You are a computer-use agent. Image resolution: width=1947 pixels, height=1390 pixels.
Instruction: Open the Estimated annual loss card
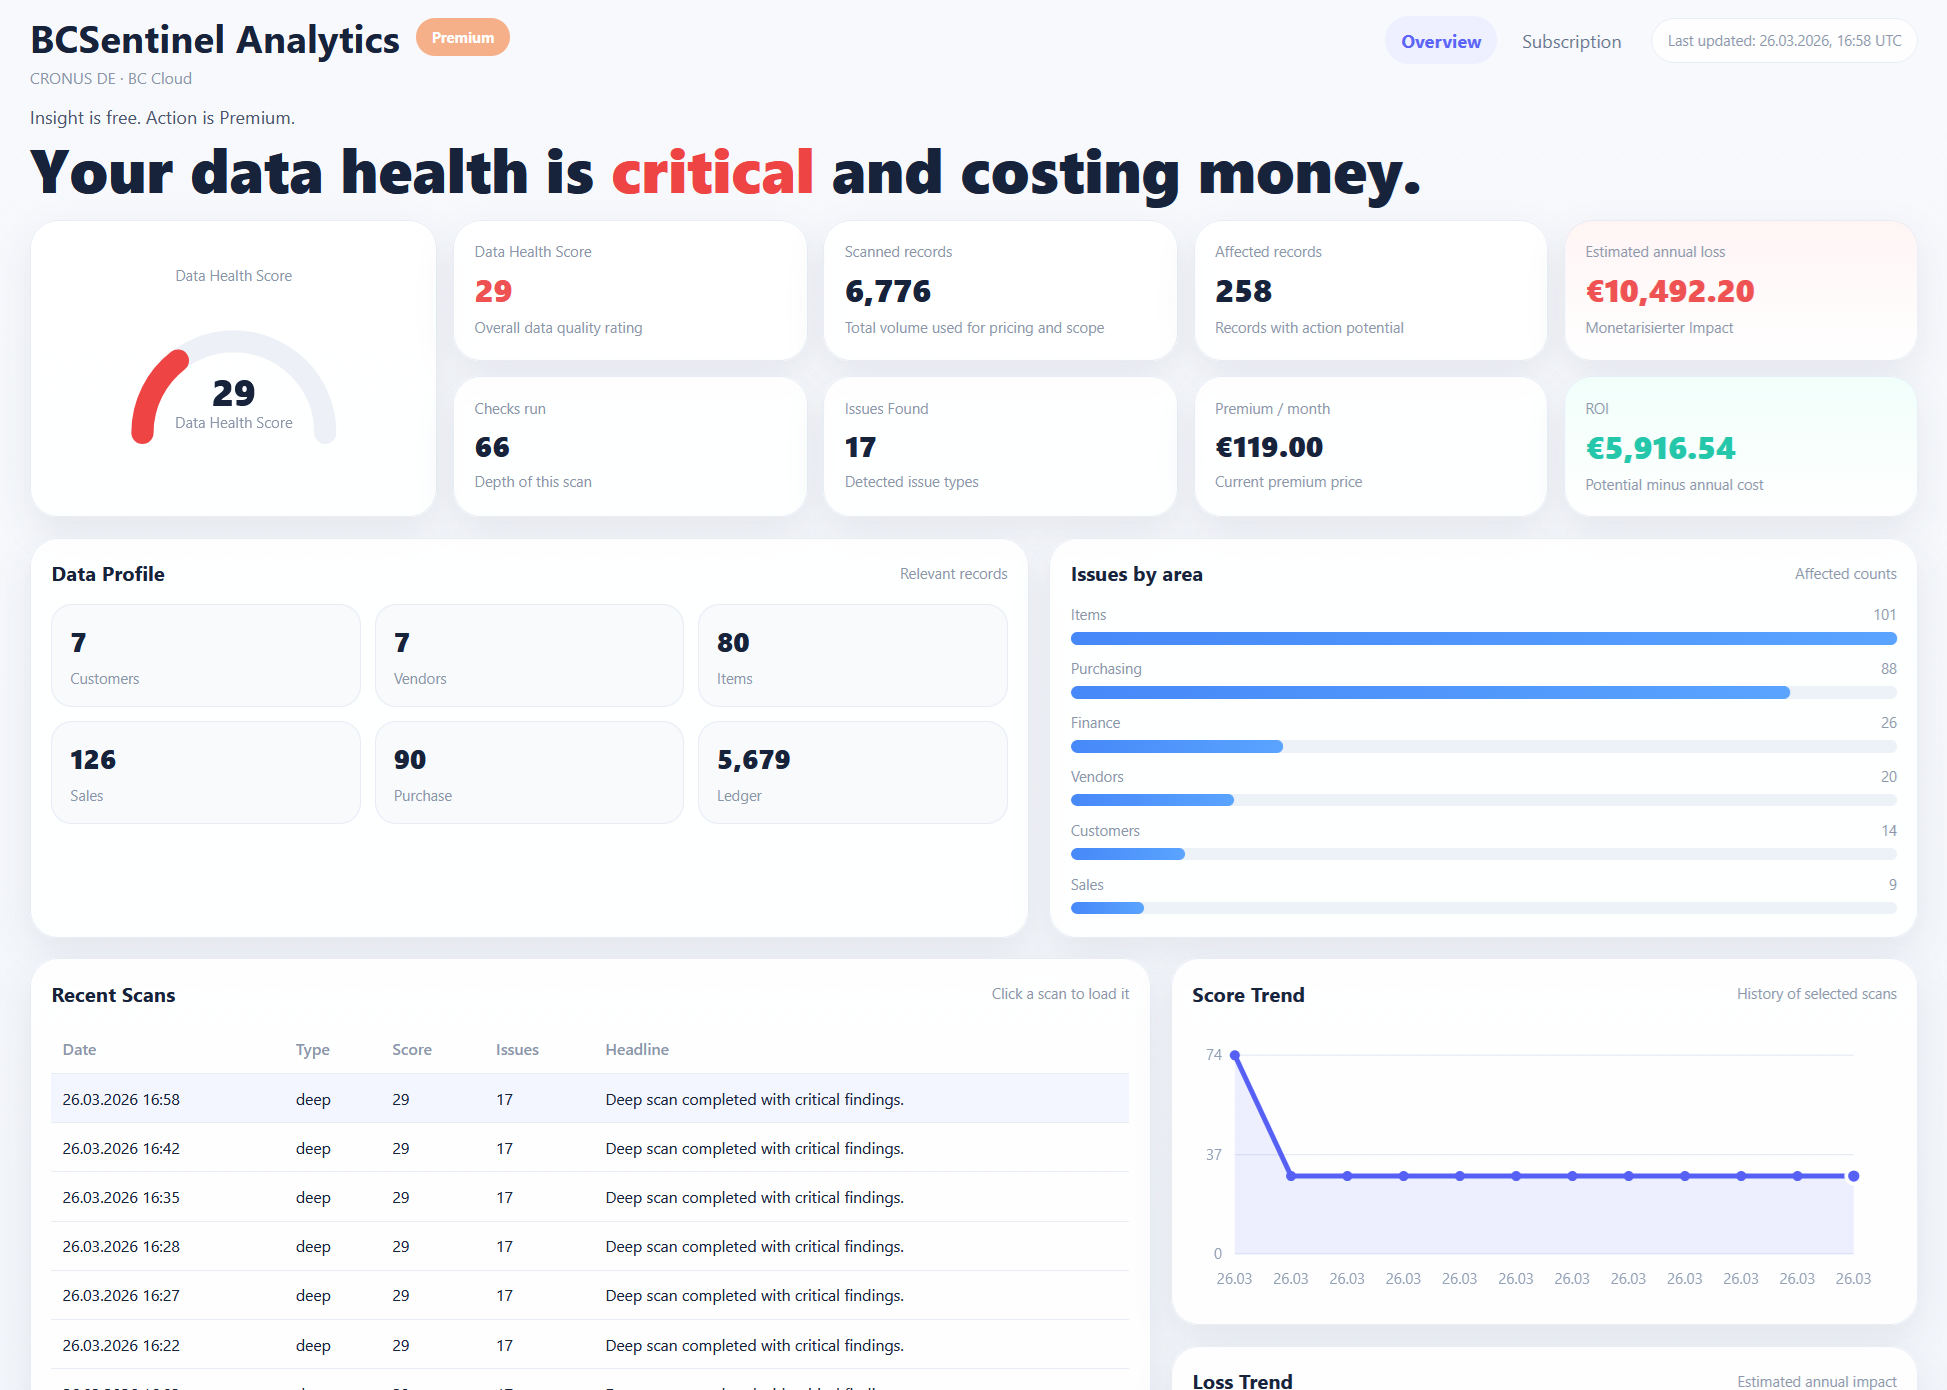(1740, 290)
